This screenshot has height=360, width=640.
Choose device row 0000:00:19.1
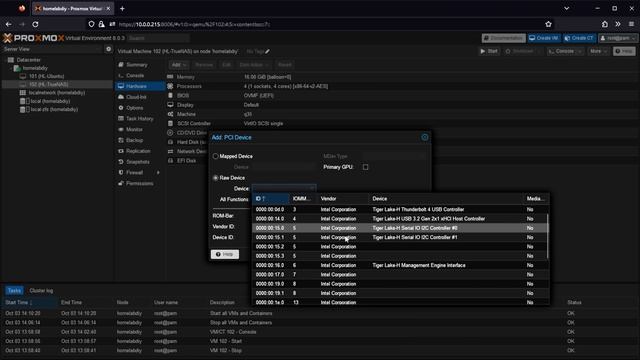[x=400, y=293]
